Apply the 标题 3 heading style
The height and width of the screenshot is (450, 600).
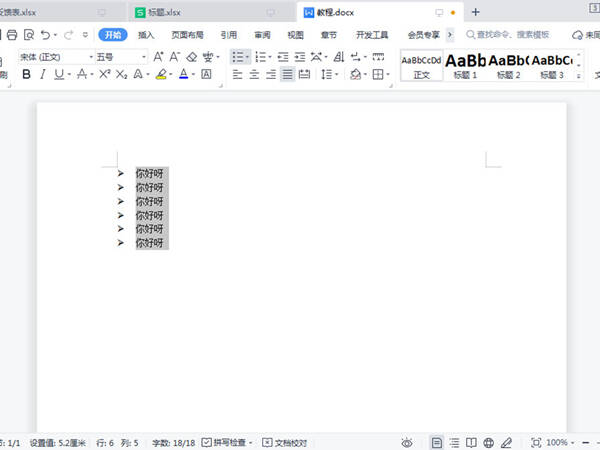tap(552, 66)
